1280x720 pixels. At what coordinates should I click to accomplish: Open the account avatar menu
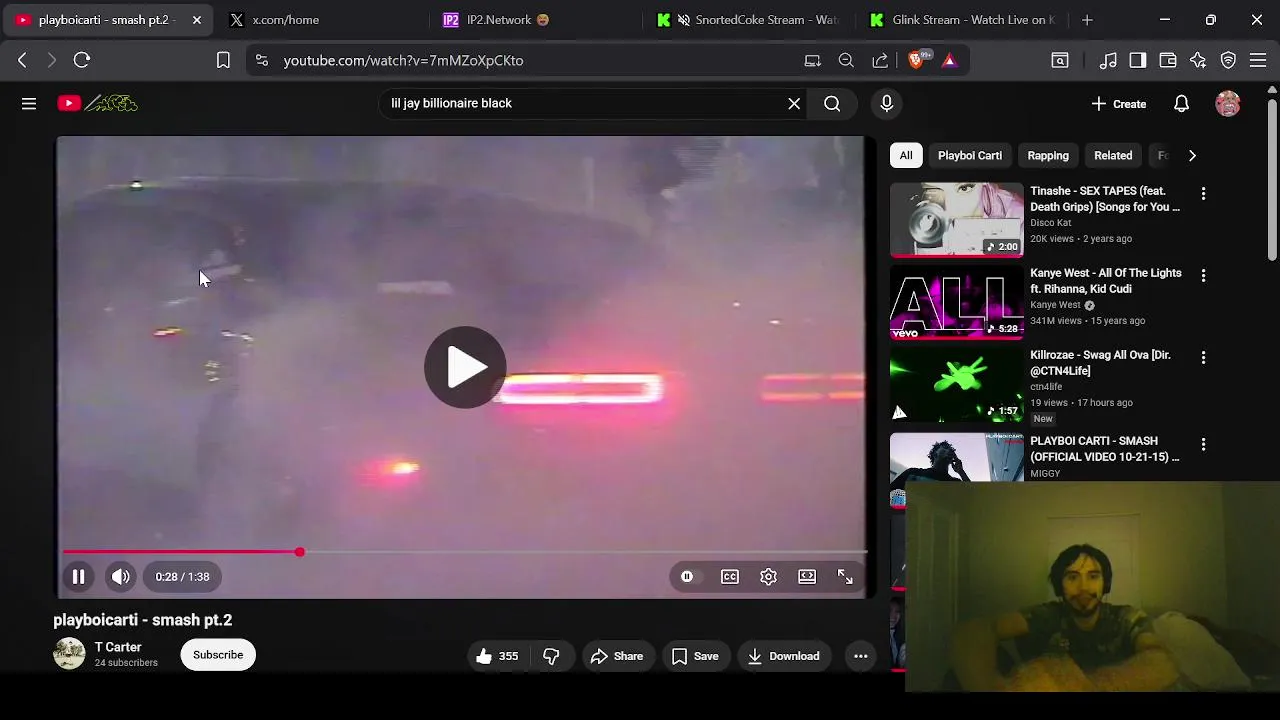[1228, 104]
